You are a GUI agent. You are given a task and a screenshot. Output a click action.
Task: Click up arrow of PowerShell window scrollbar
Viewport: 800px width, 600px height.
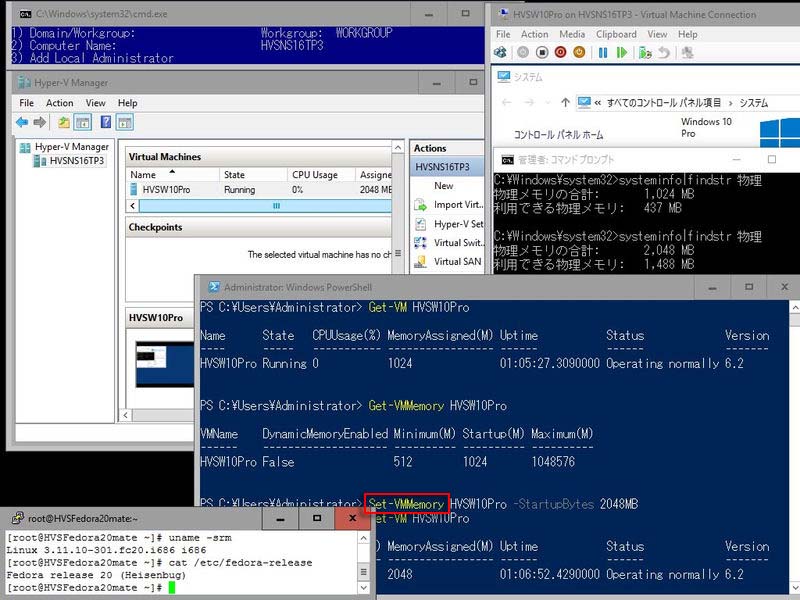794,307
